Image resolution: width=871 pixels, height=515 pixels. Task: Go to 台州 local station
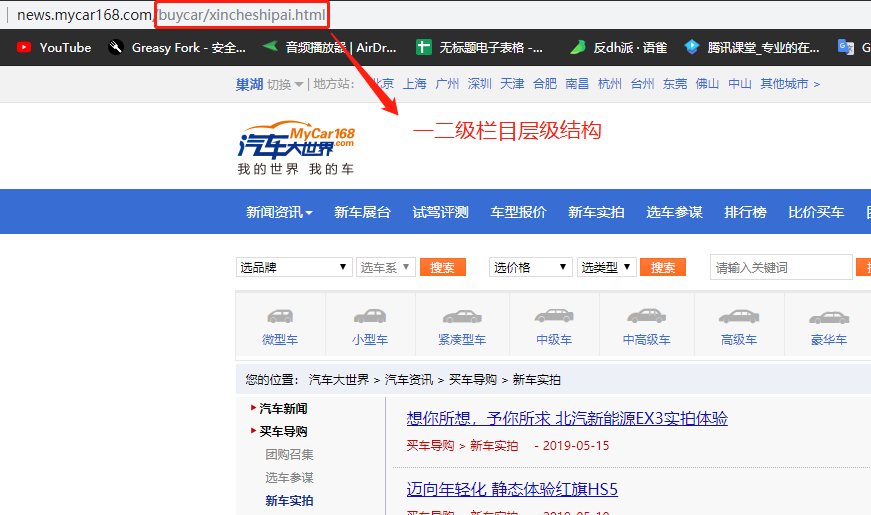pos(643,84)
